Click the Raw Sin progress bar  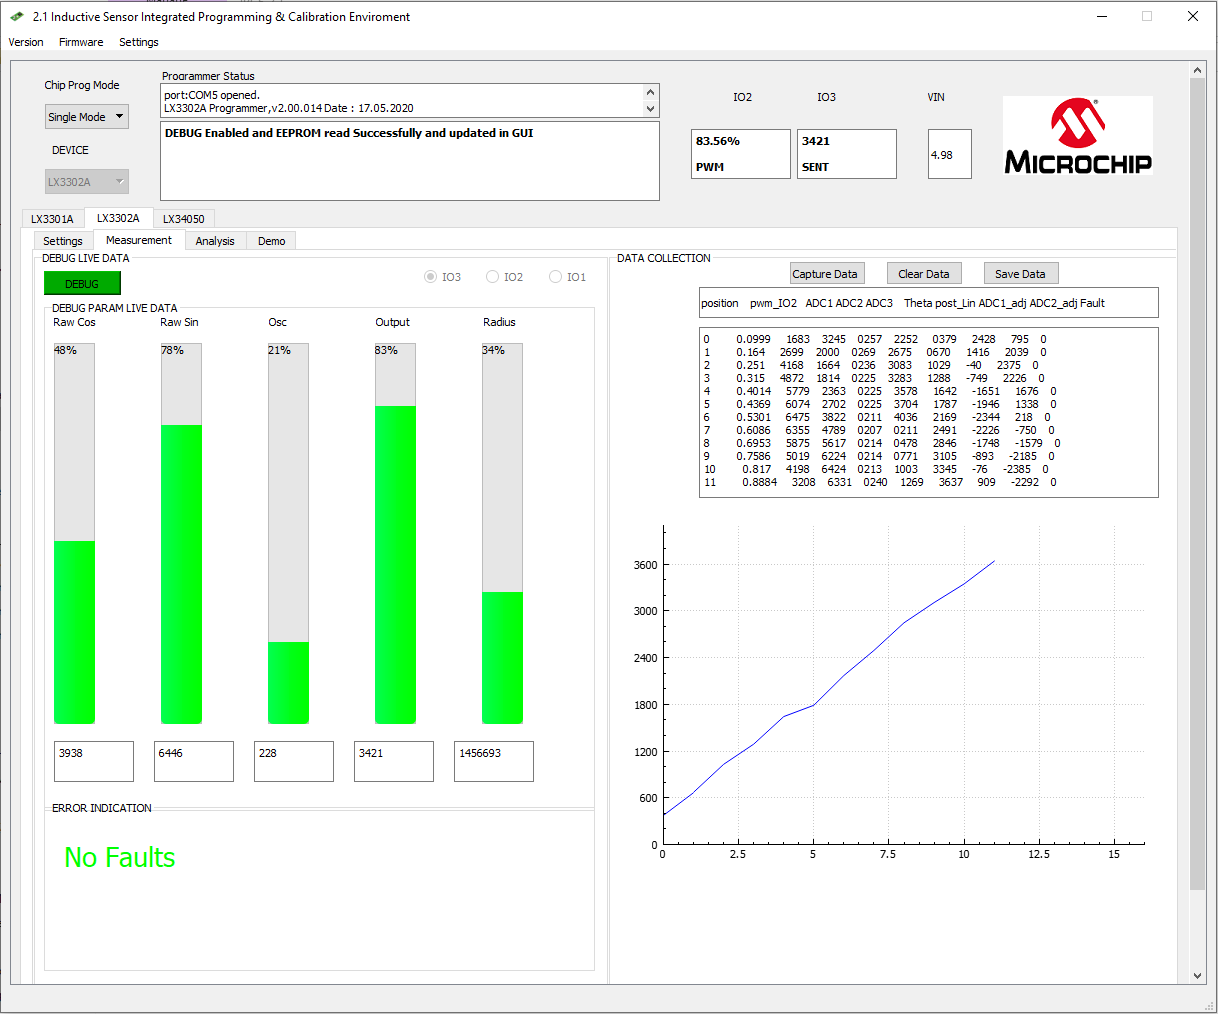pos(181,533)
